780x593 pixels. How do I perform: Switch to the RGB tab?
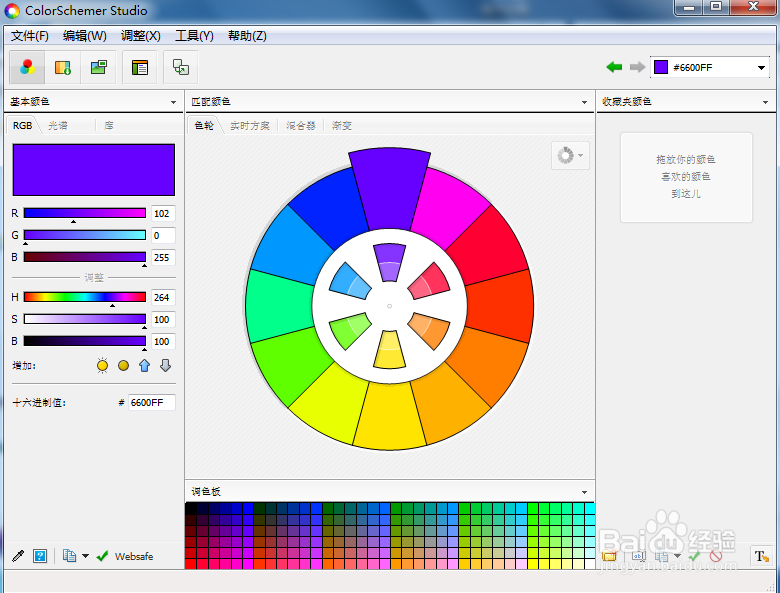pyautogui.click(x=22, y=125)
